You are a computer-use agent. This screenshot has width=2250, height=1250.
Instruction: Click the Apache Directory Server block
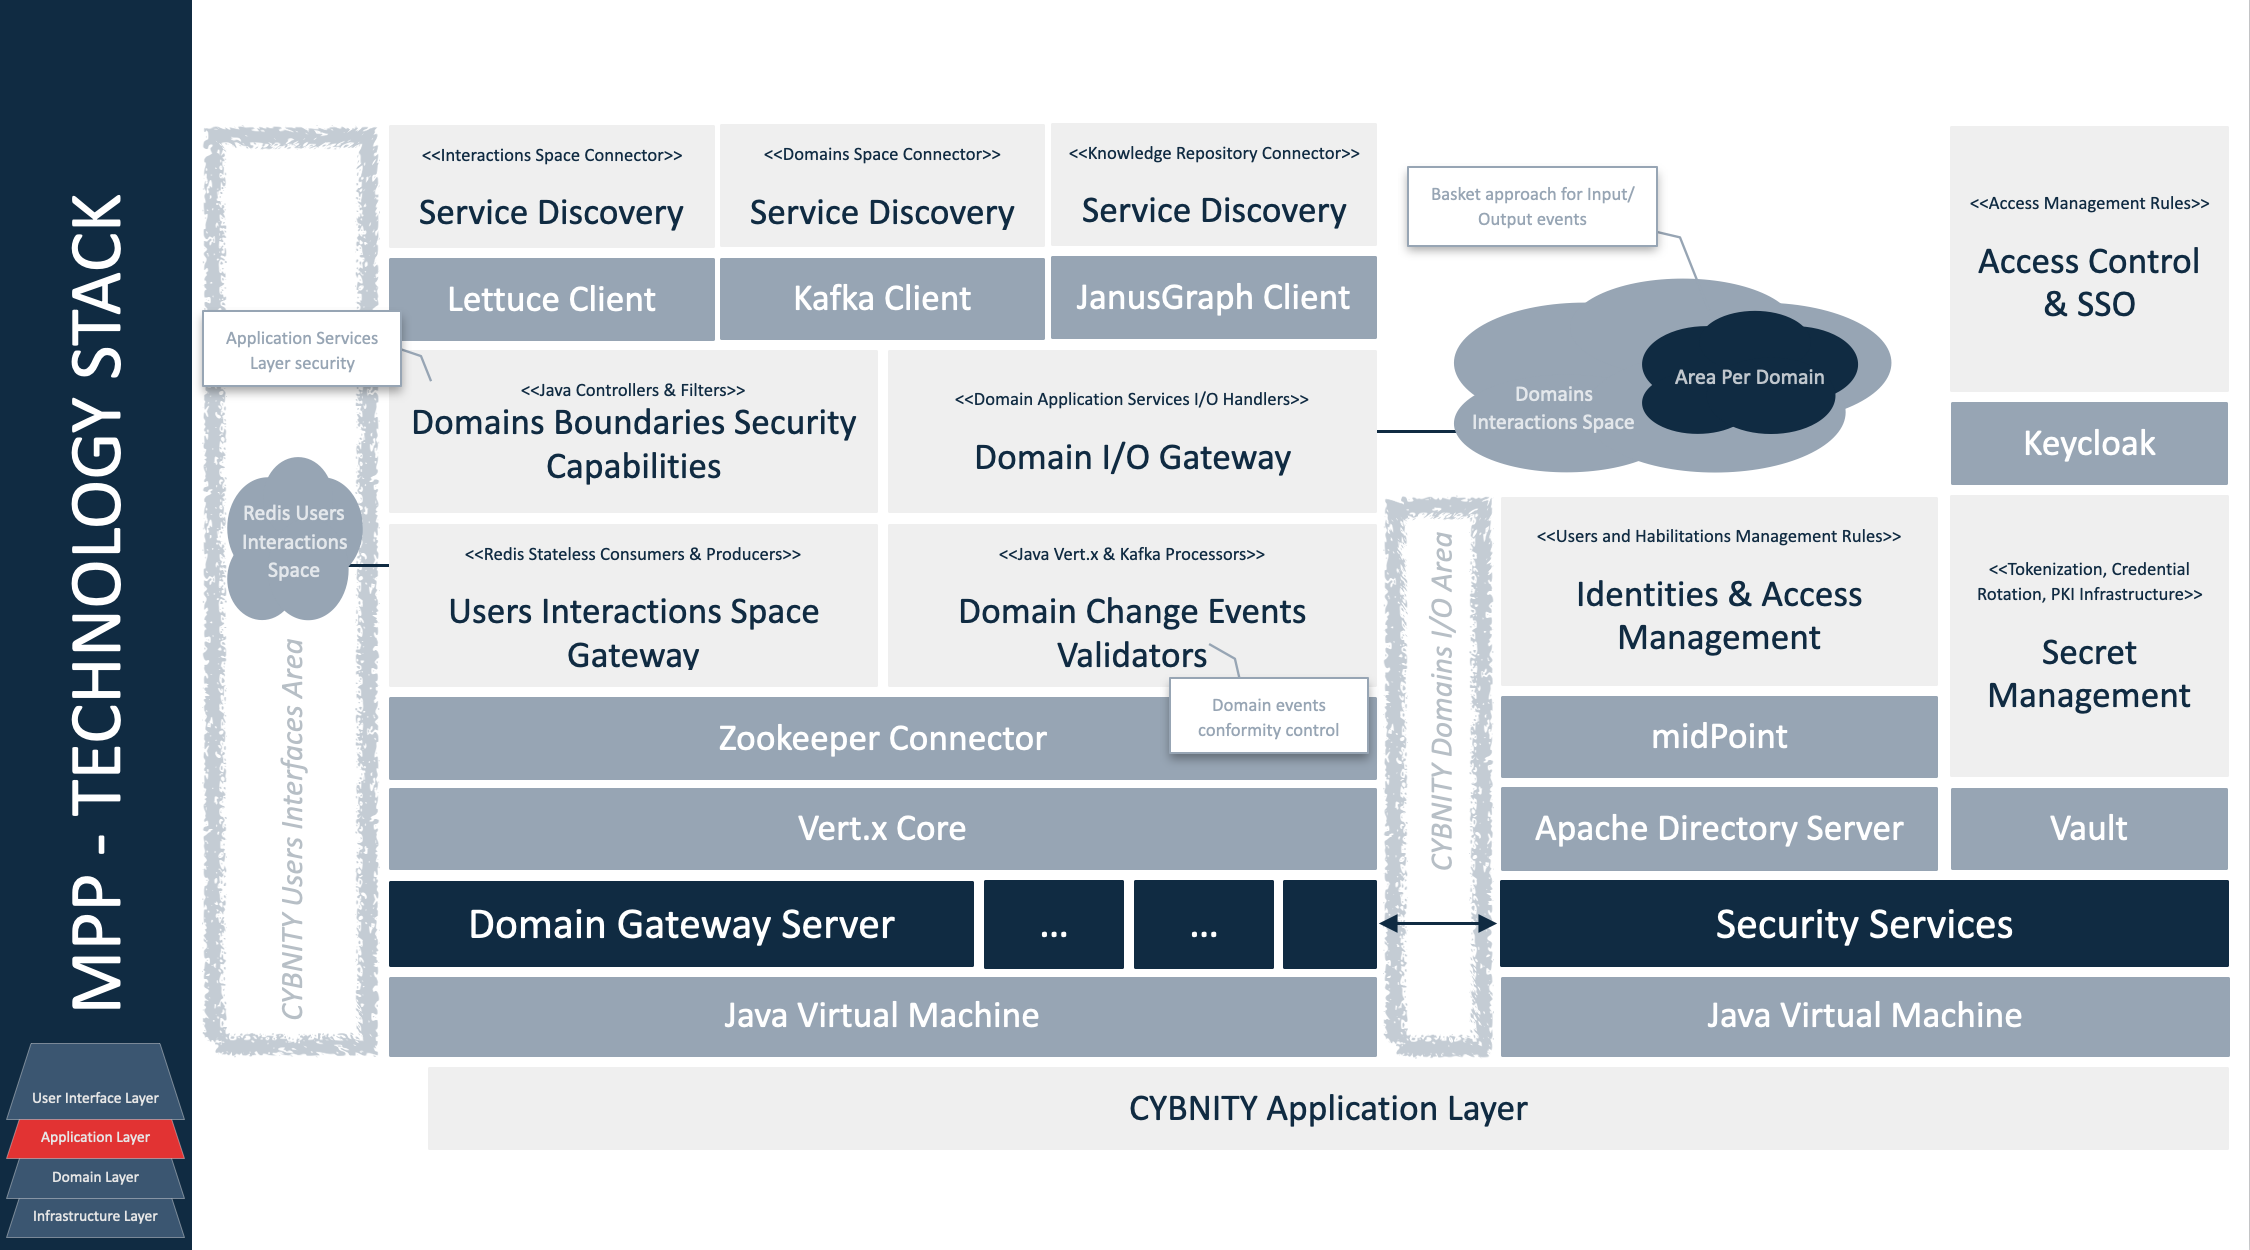(x=1718, y=828)
